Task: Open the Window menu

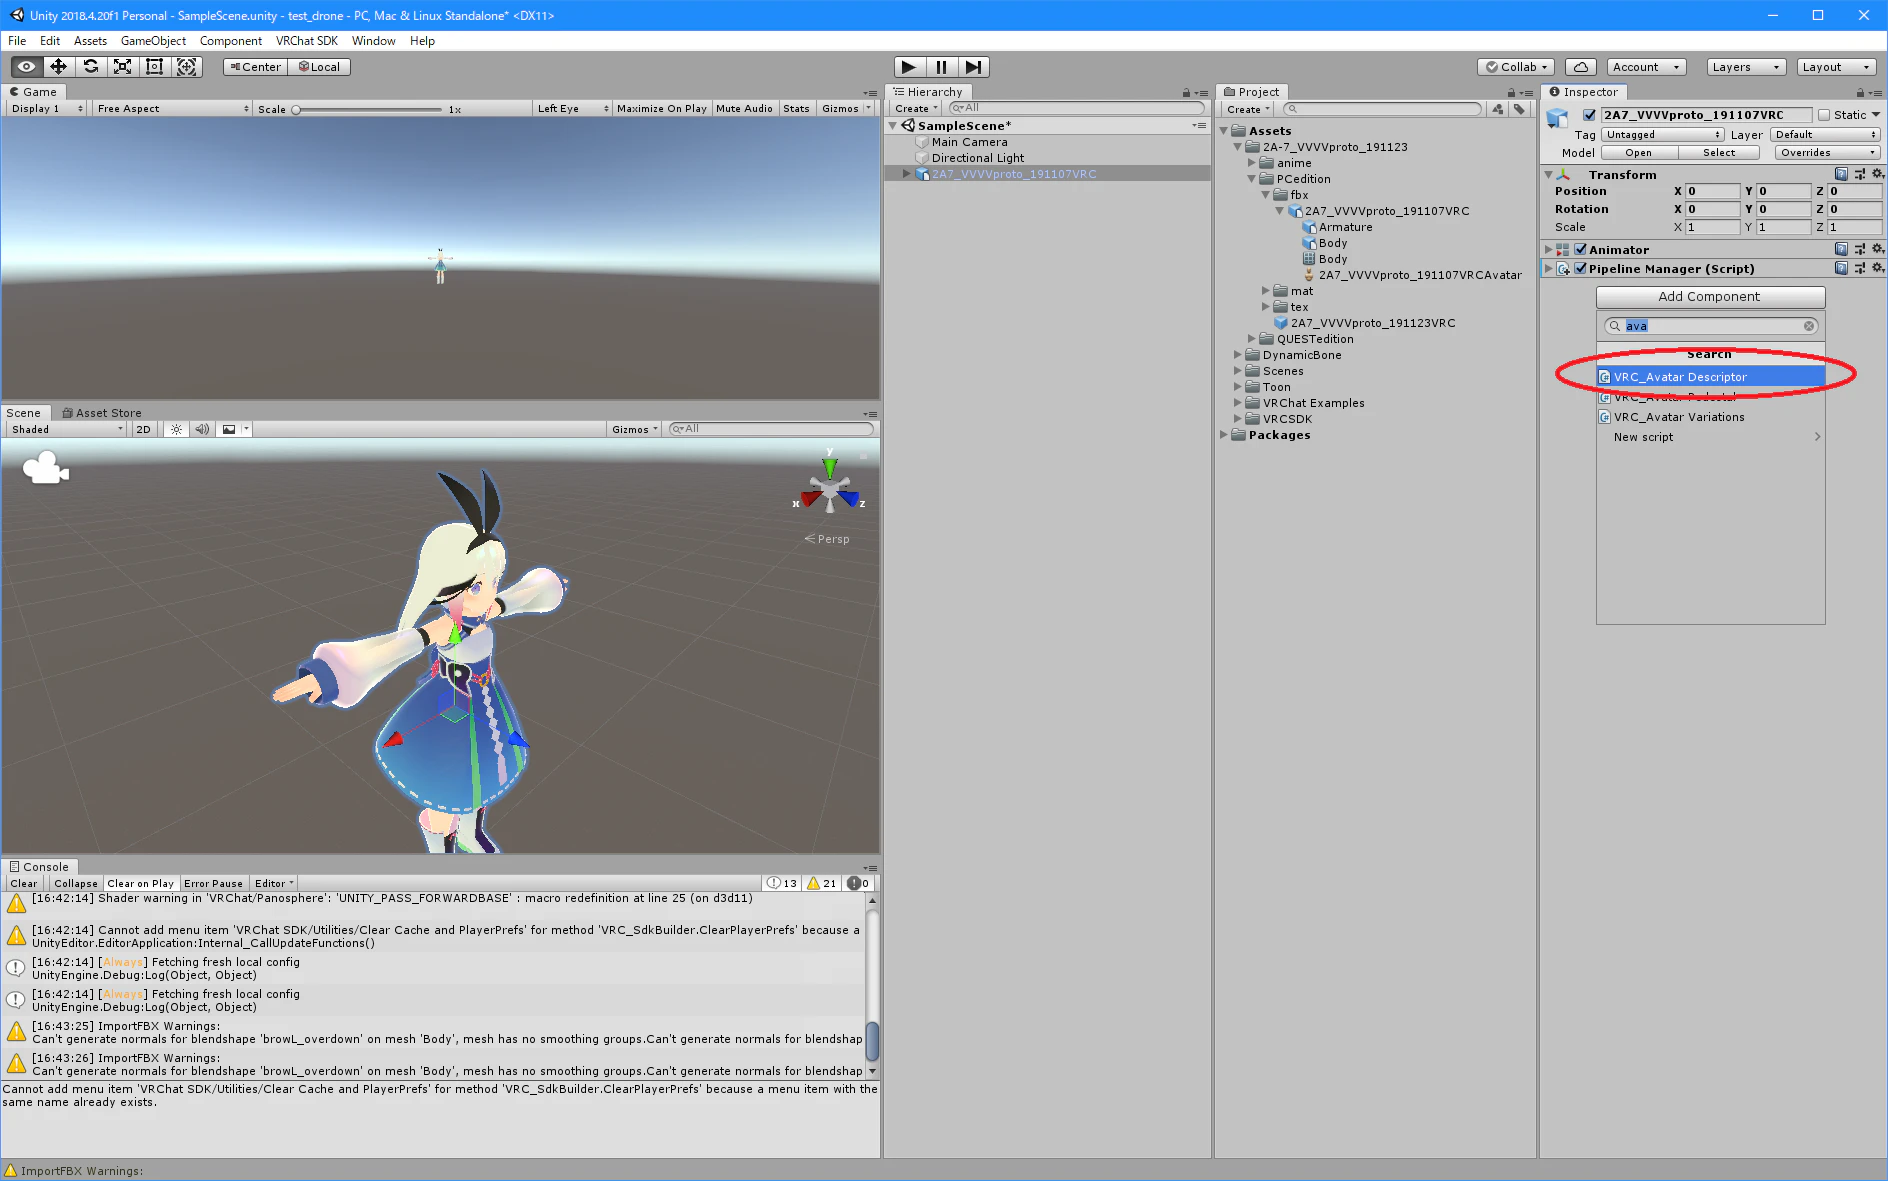Action: pos(373,41)
